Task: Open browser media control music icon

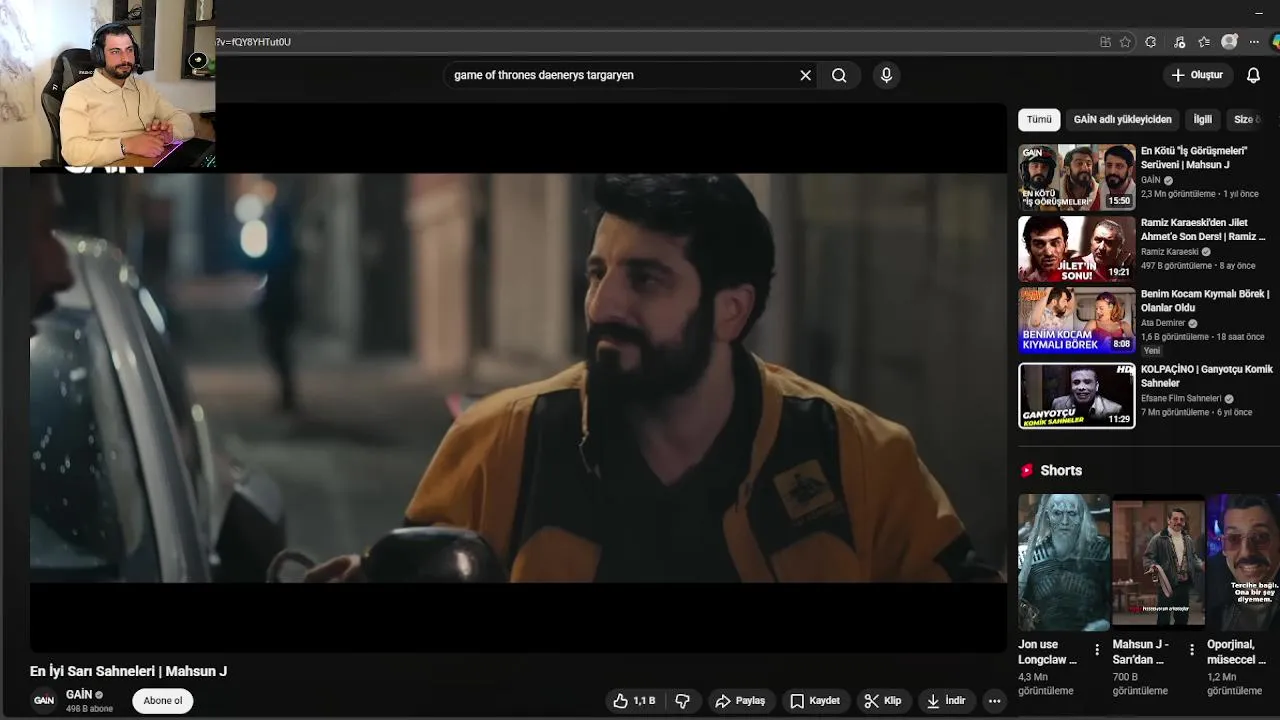Action: [x=1179, y=42]
